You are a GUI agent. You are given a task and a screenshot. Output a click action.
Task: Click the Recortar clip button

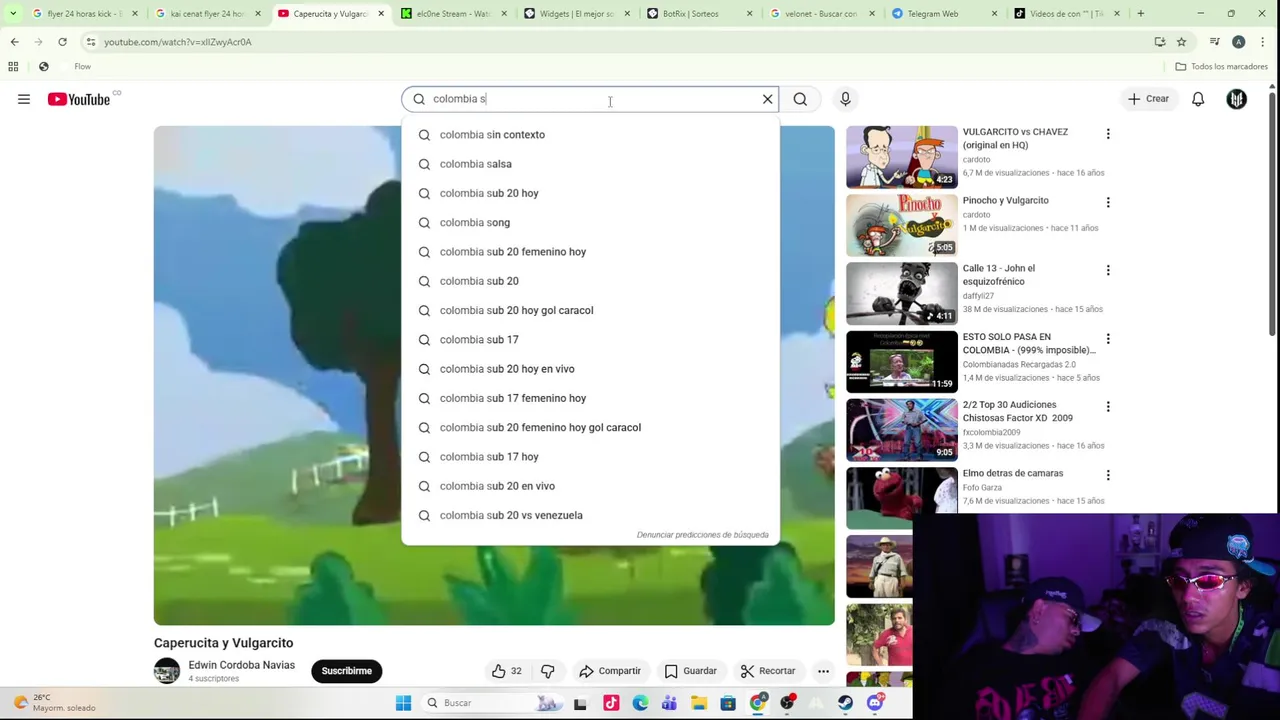(x=767, y=671)
